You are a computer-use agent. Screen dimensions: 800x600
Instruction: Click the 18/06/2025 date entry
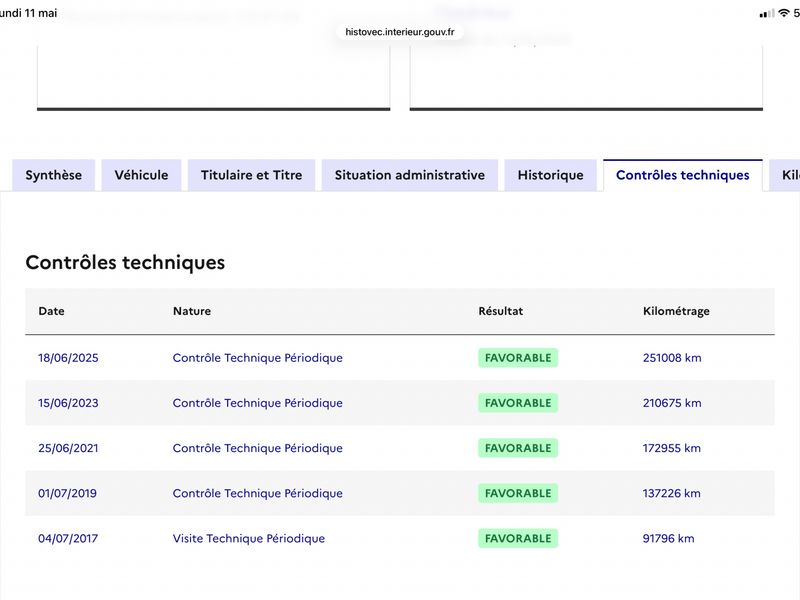tap(68, 358)
